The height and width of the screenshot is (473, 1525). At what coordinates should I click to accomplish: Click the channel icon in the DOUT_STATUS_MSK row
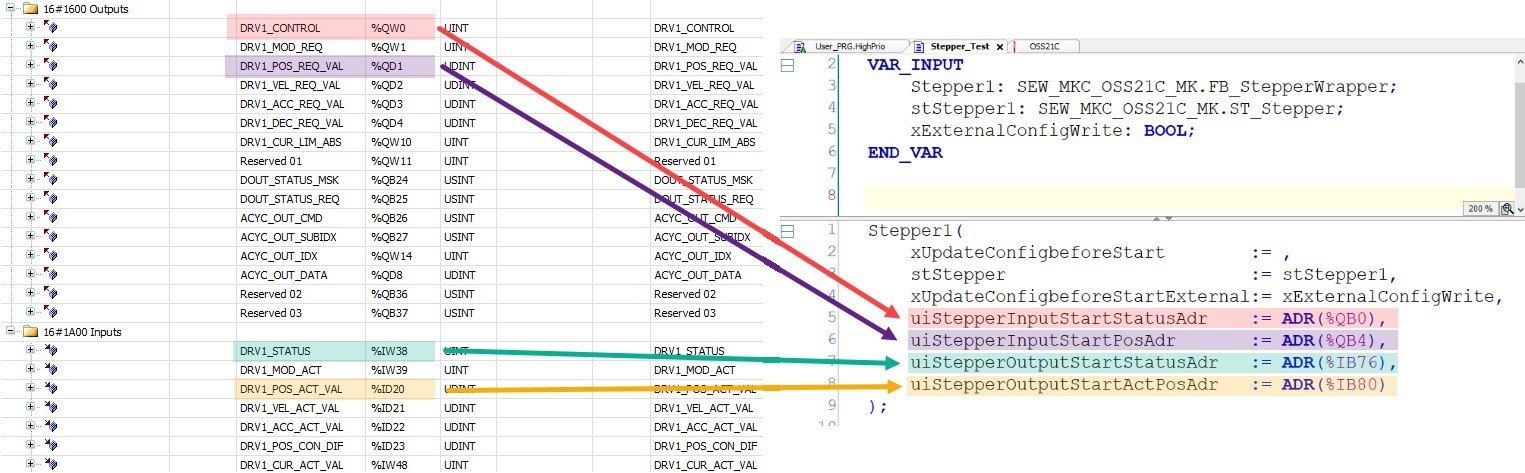point(50,180)
